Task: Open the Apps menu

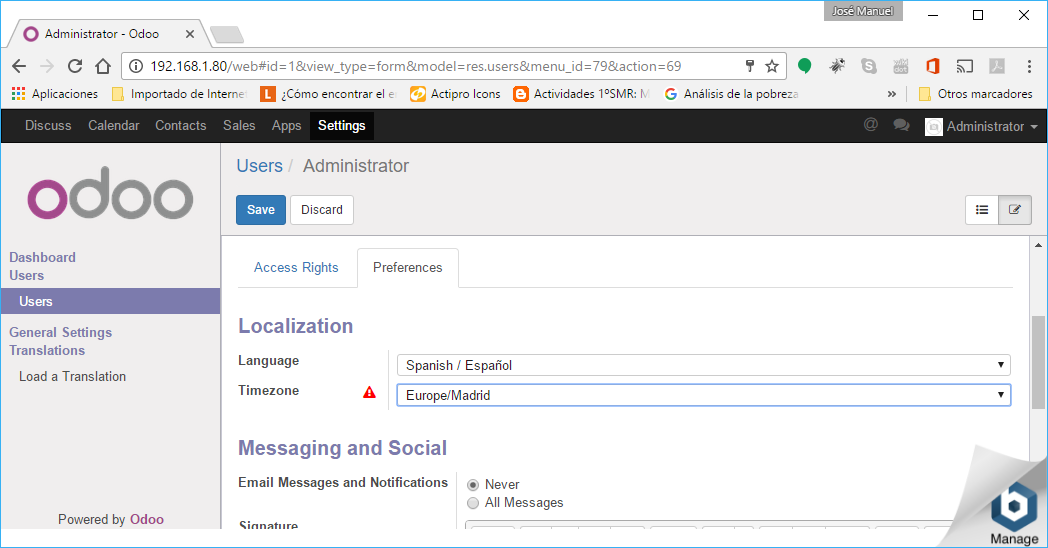Action: [286, 126]
